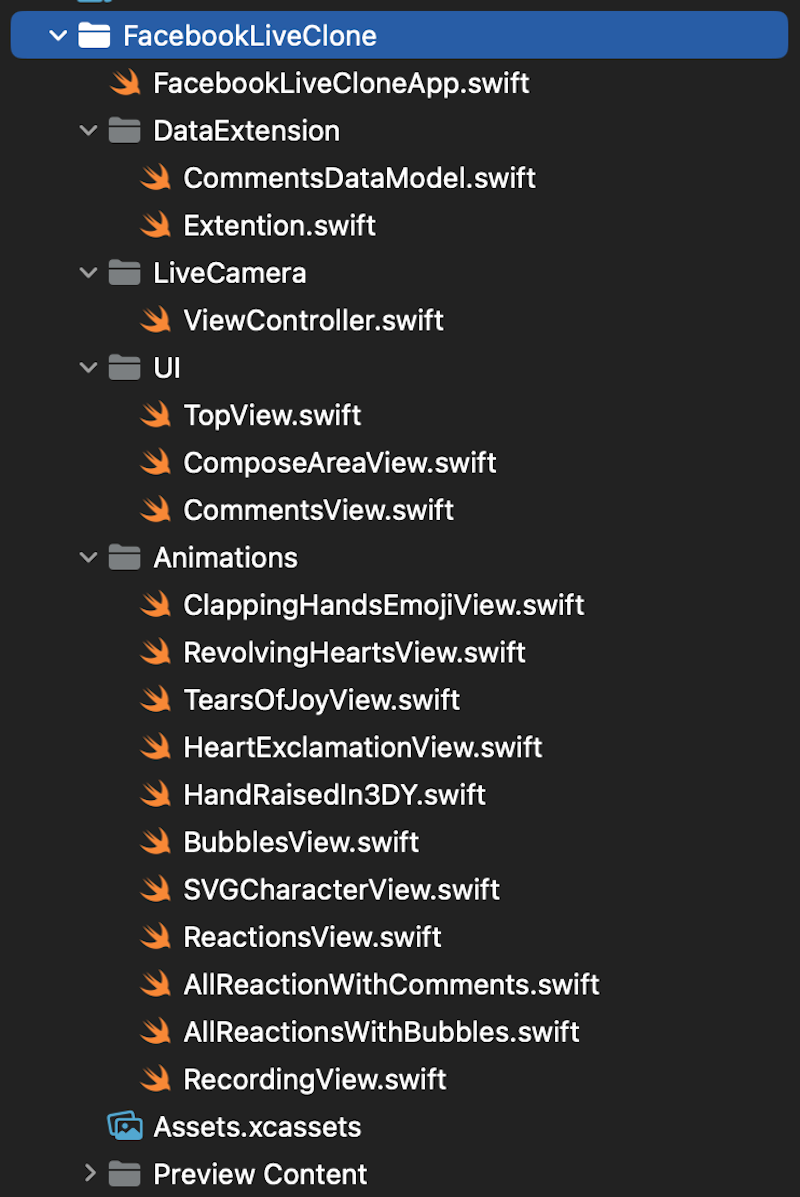Select the ReactionsView.swift file

pyautogui.click(x=312, y=937)
